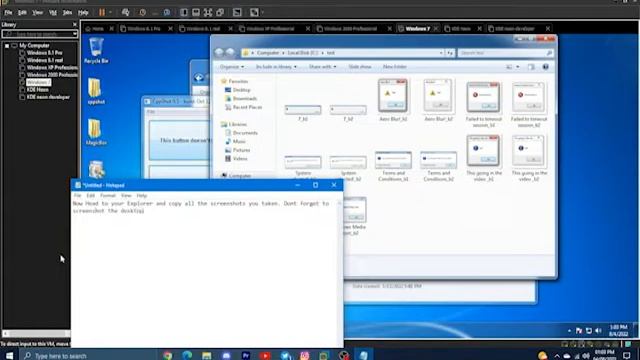Enter full screen mode toolbar icon
640x360 pixels.
coord(208,13)
